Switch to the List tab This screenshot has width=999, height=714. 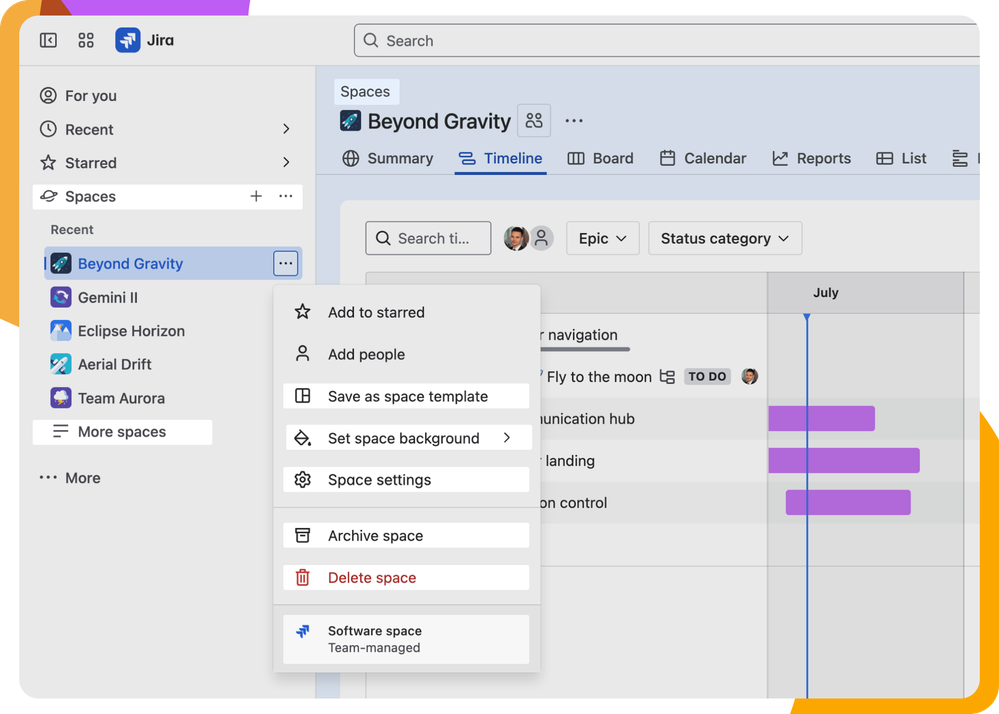[902, 159]
